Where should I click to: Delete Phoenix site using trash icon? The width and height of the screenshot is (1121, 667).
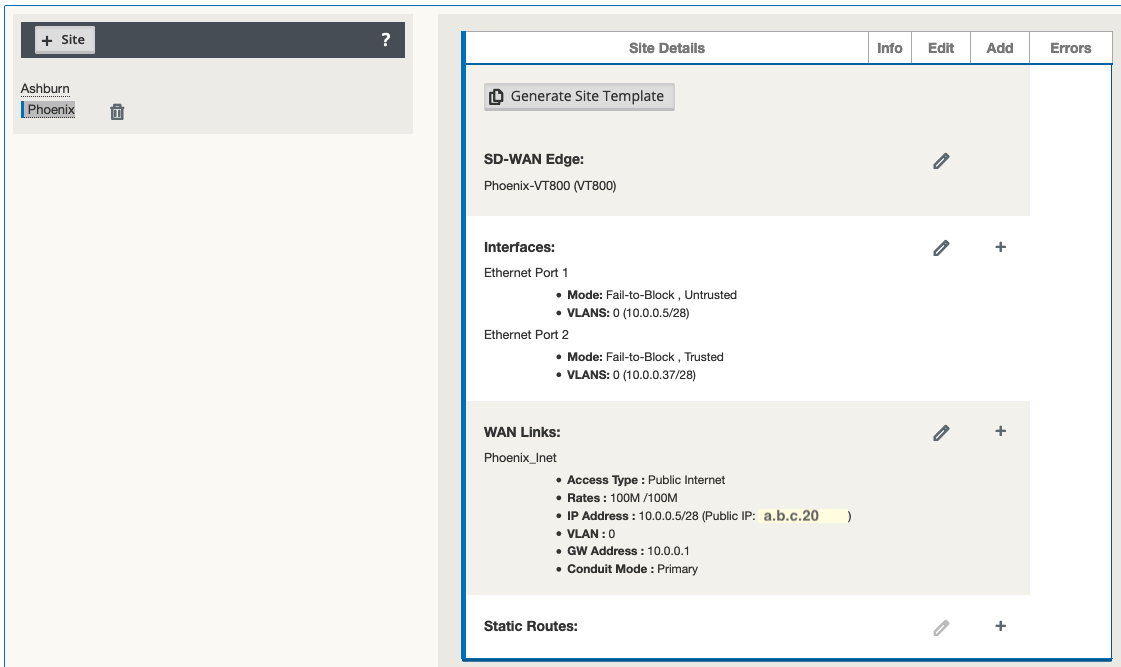[x=117, y=112]
